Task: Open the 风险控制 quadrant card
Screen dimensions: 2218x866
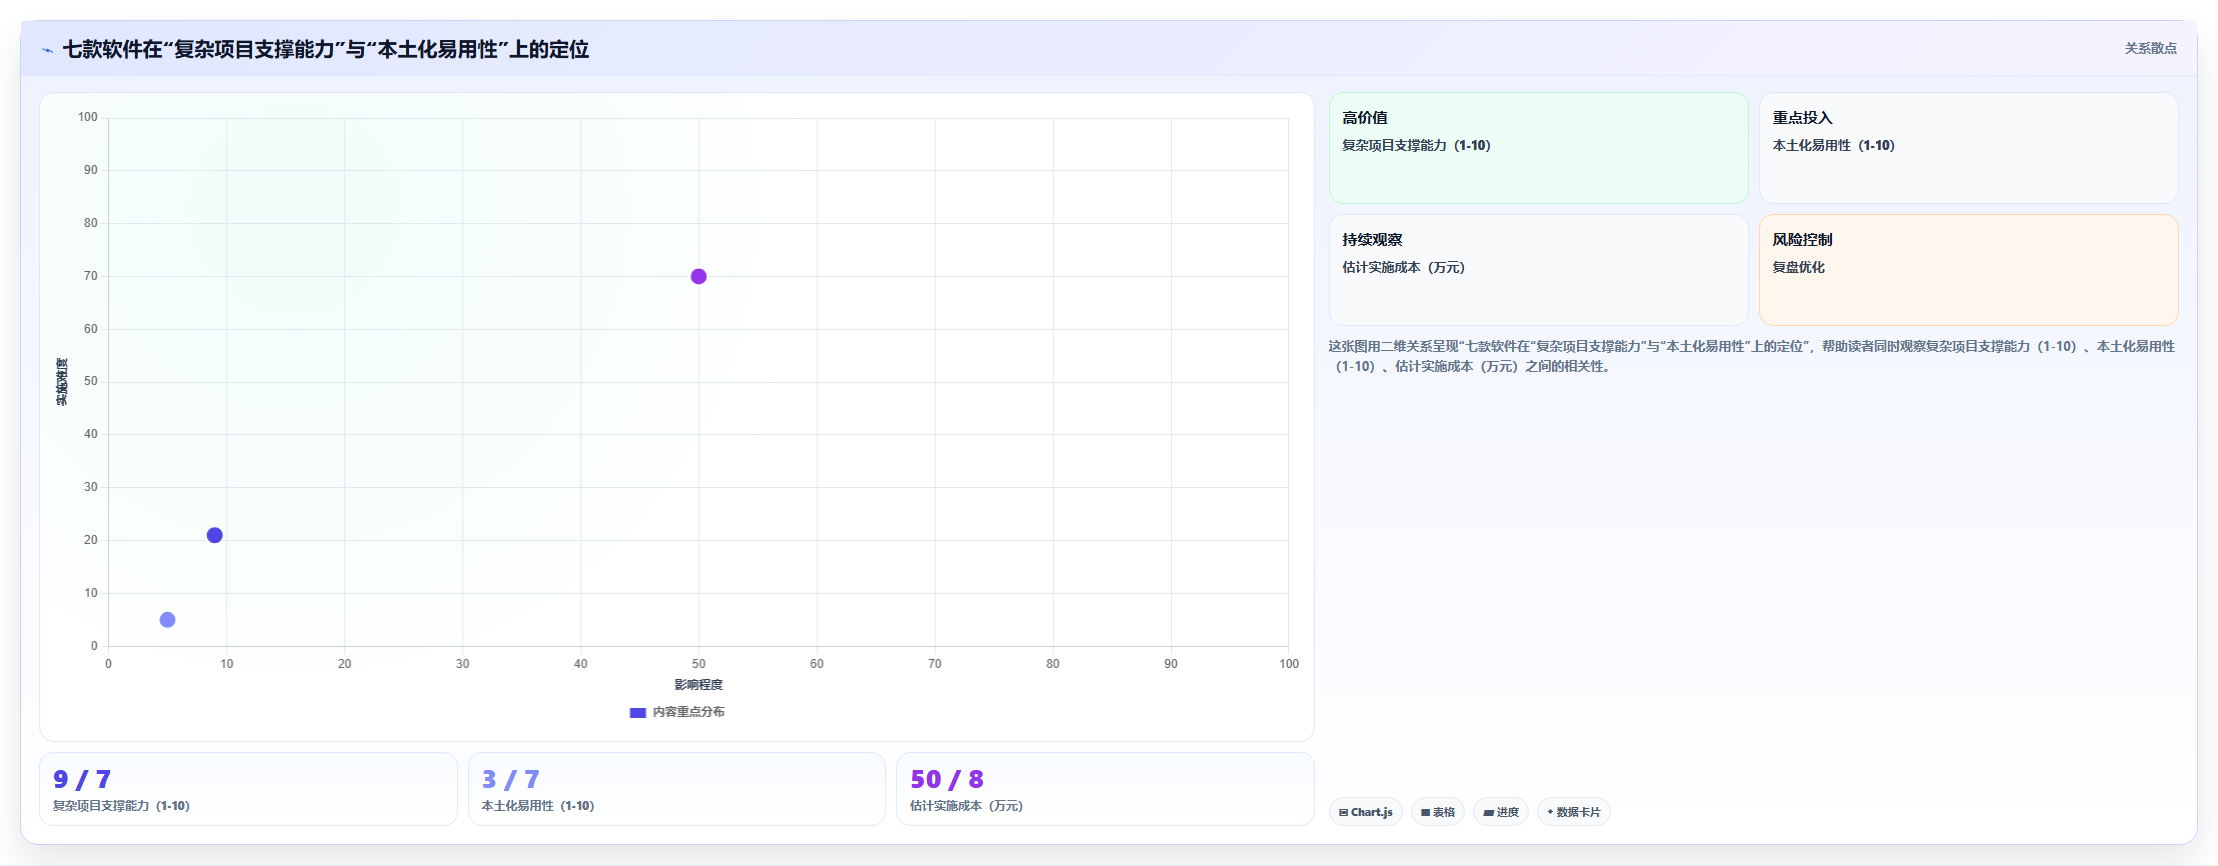Action: [x=1968, y=270]
